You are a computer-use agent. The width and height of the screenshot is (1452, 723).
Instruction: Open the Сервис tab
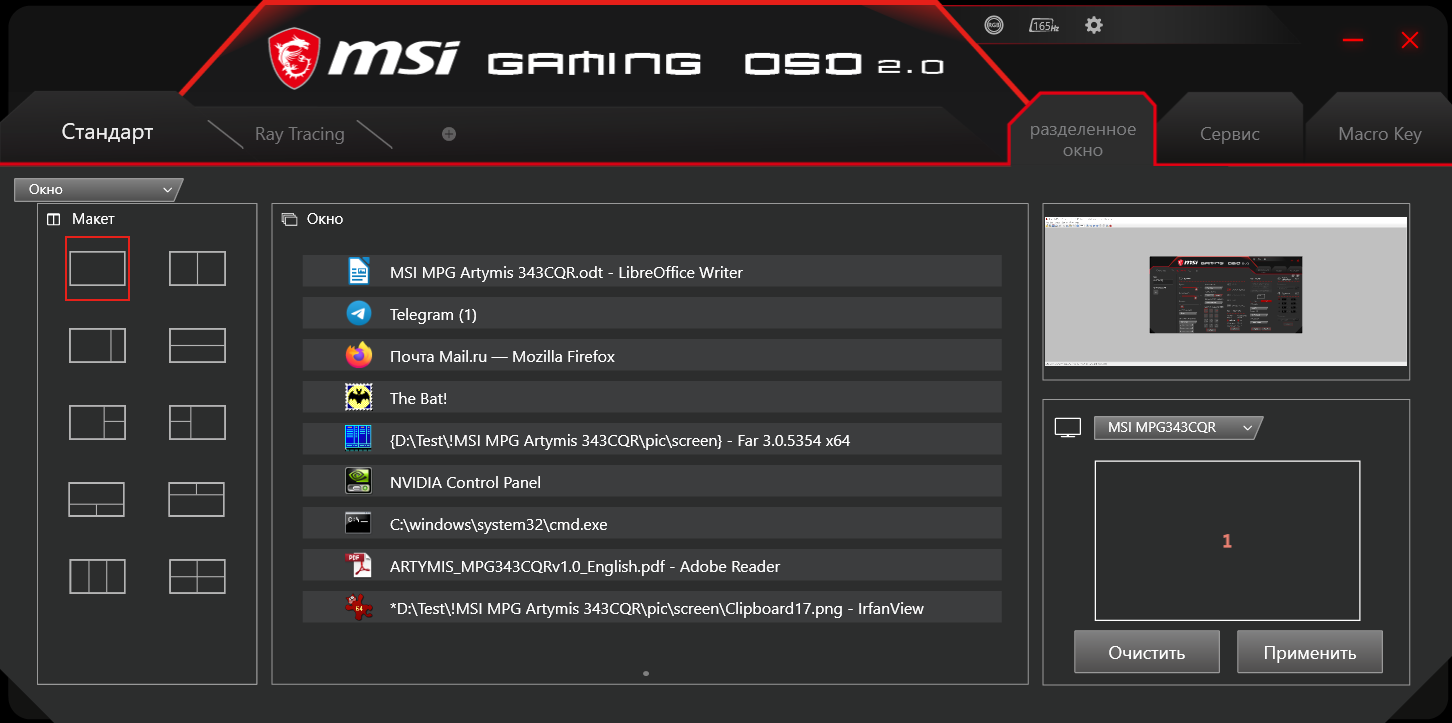coord(1230,134)
